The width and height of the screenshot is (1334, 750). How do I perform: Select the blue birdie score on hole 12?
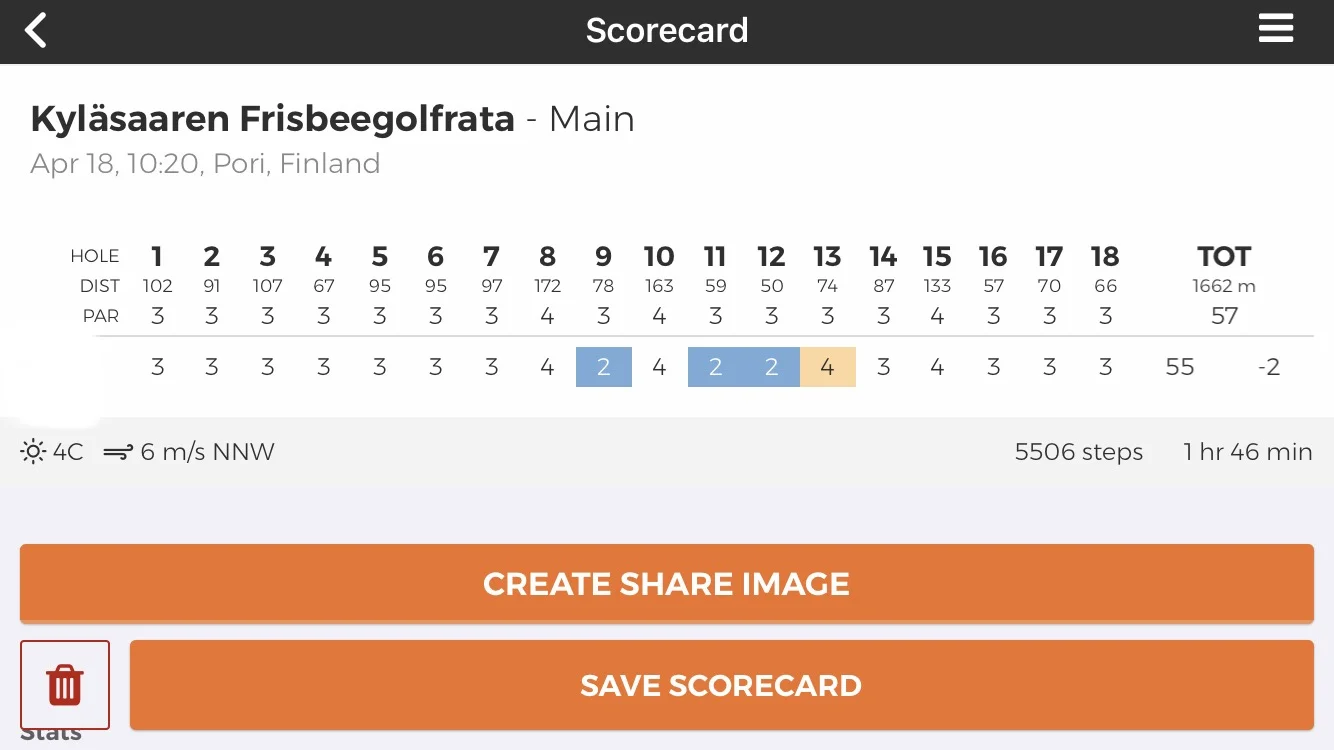pos(772,367)
